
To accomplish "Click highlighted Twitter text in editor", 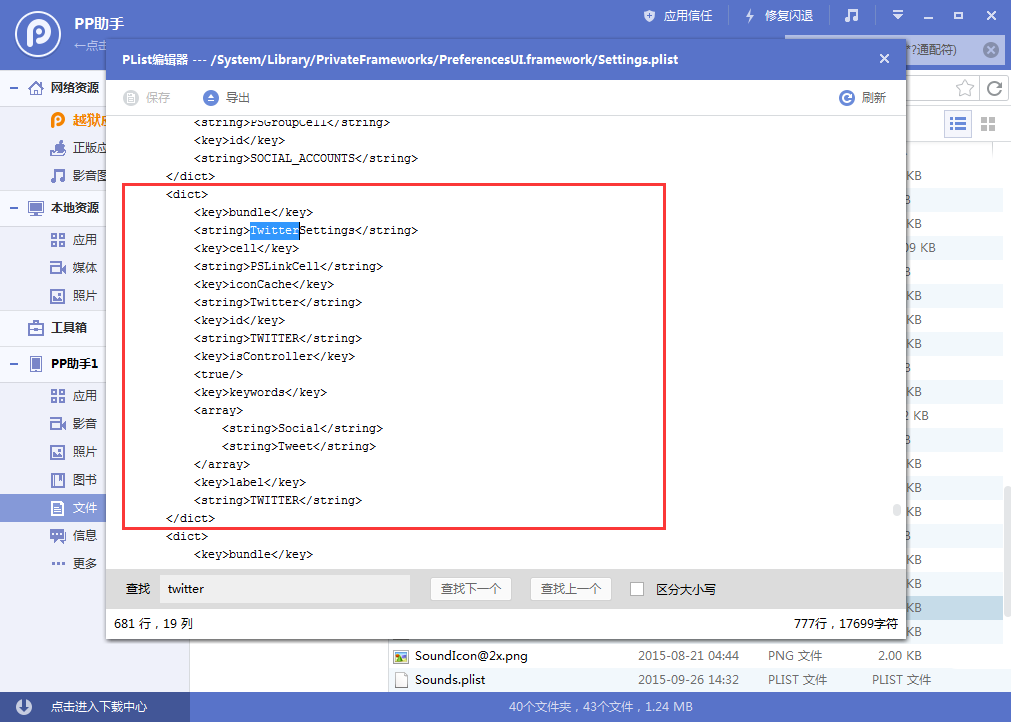I will pos(274,230).
